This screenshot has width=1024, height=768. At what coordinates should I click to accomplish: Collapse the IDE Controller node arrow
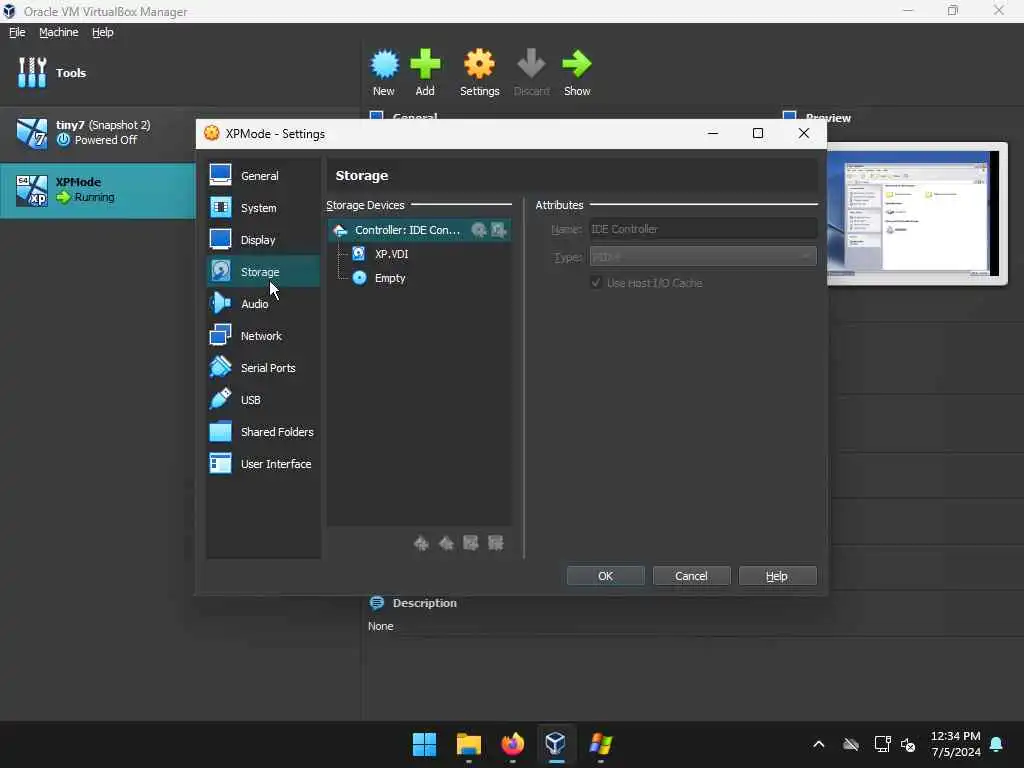coord(340,230)
